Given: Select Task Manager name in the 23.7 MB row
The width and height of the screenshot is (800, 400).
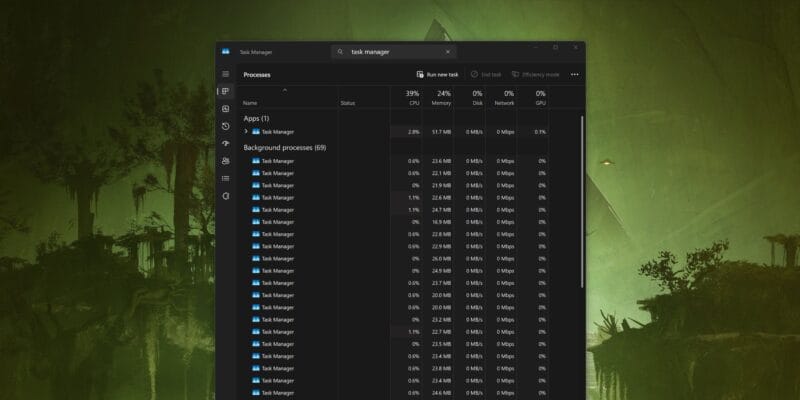Looking at the screenshot, I should click(x=278, y=283).
